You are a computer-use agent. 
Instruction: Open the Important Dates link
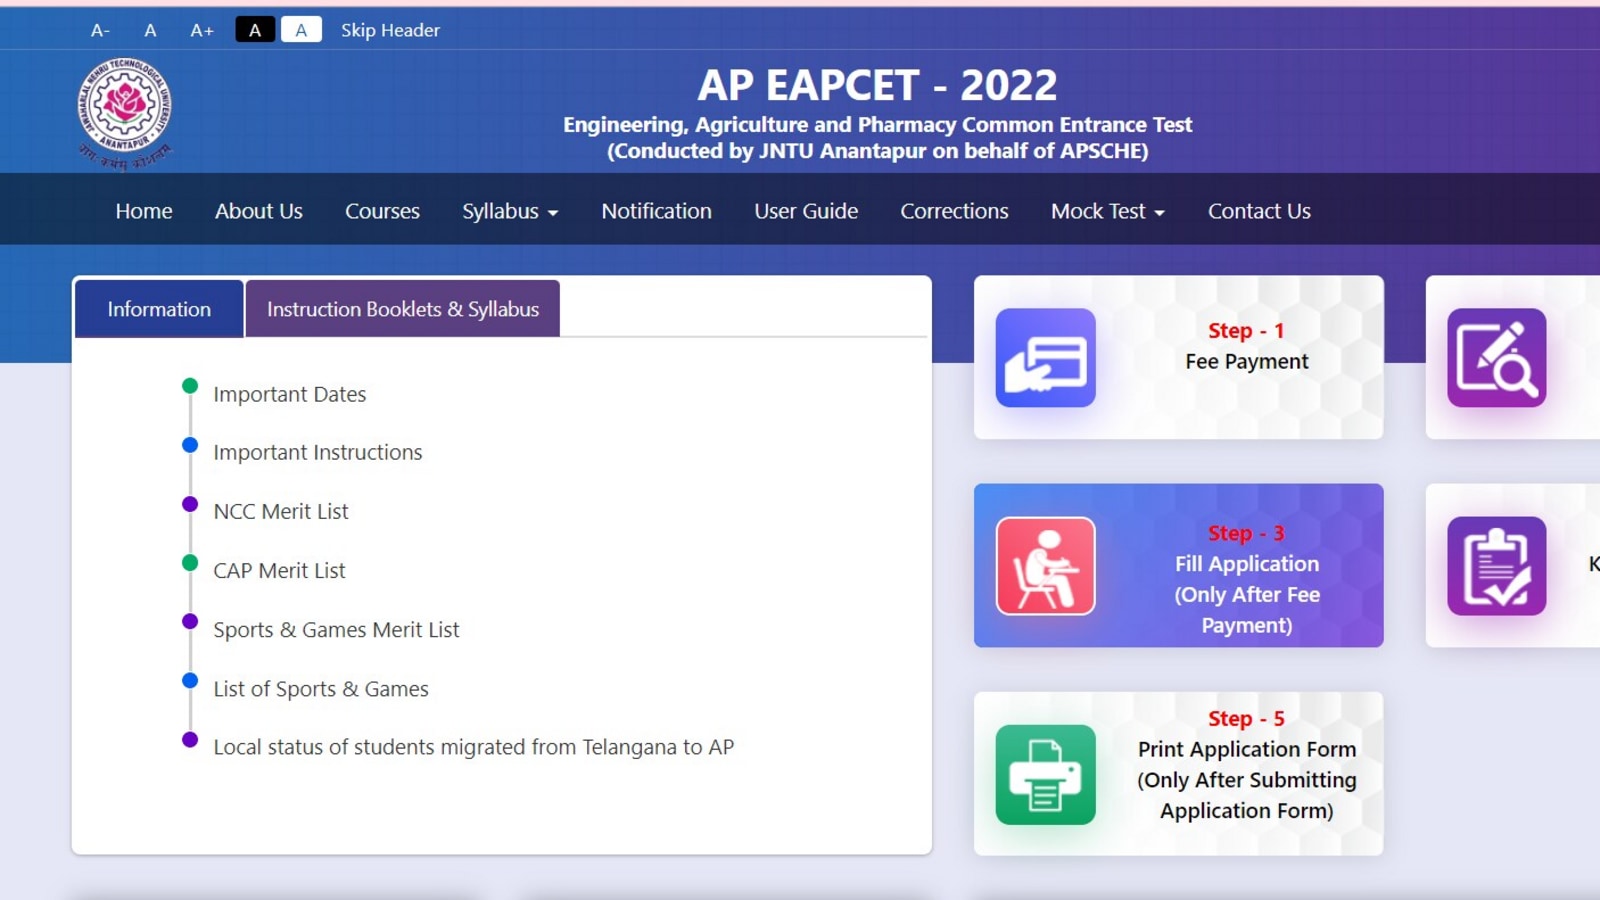290,394
